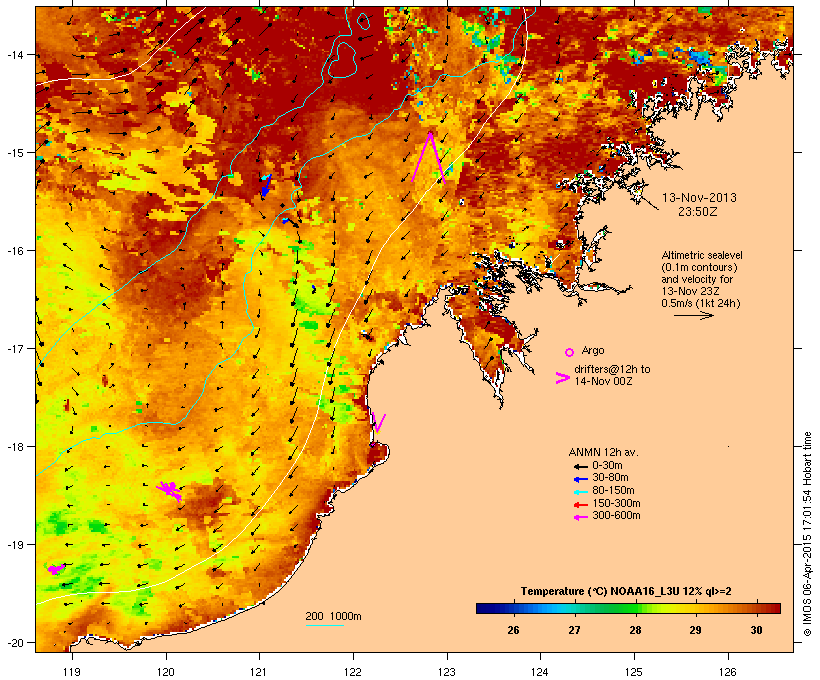This screenshot has height=680, width=820.
Task: Click the '200 1000m' bathymetry legend label
Action: (333, 616)
